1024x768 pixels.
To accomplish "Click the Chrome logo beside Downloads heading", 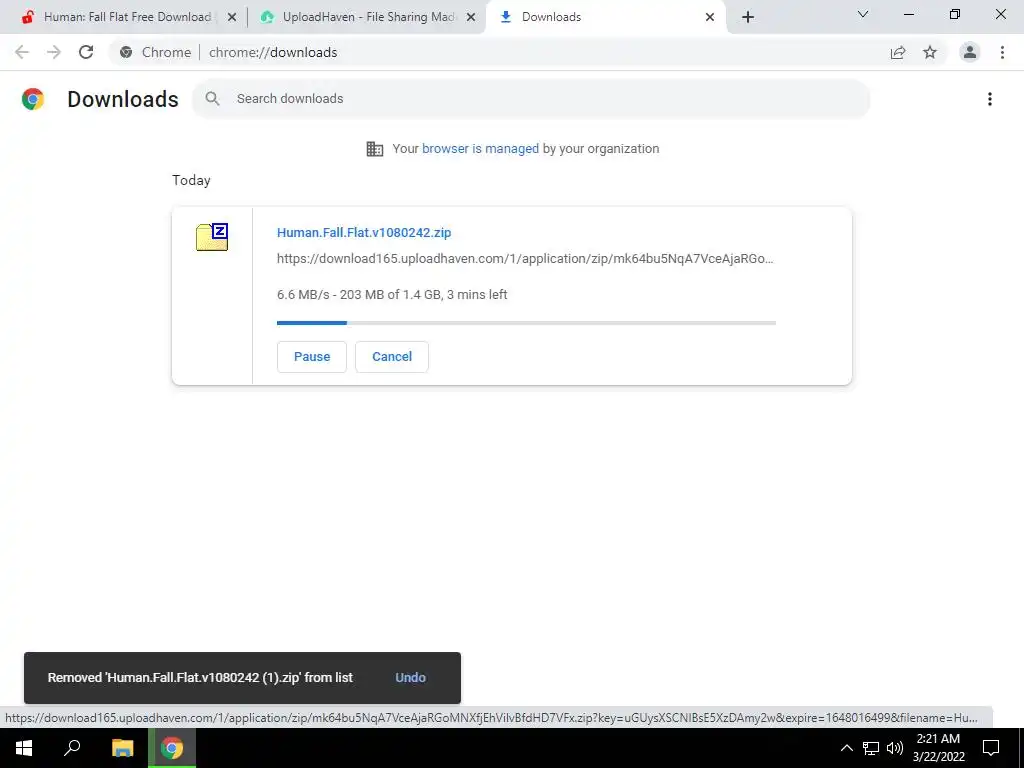I will point(33,99).
